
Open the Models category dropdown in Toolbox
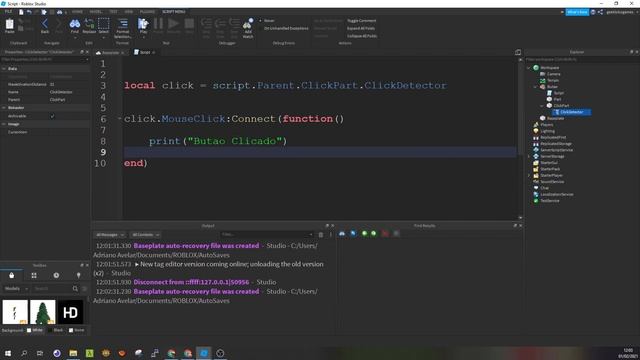[16, 289]
